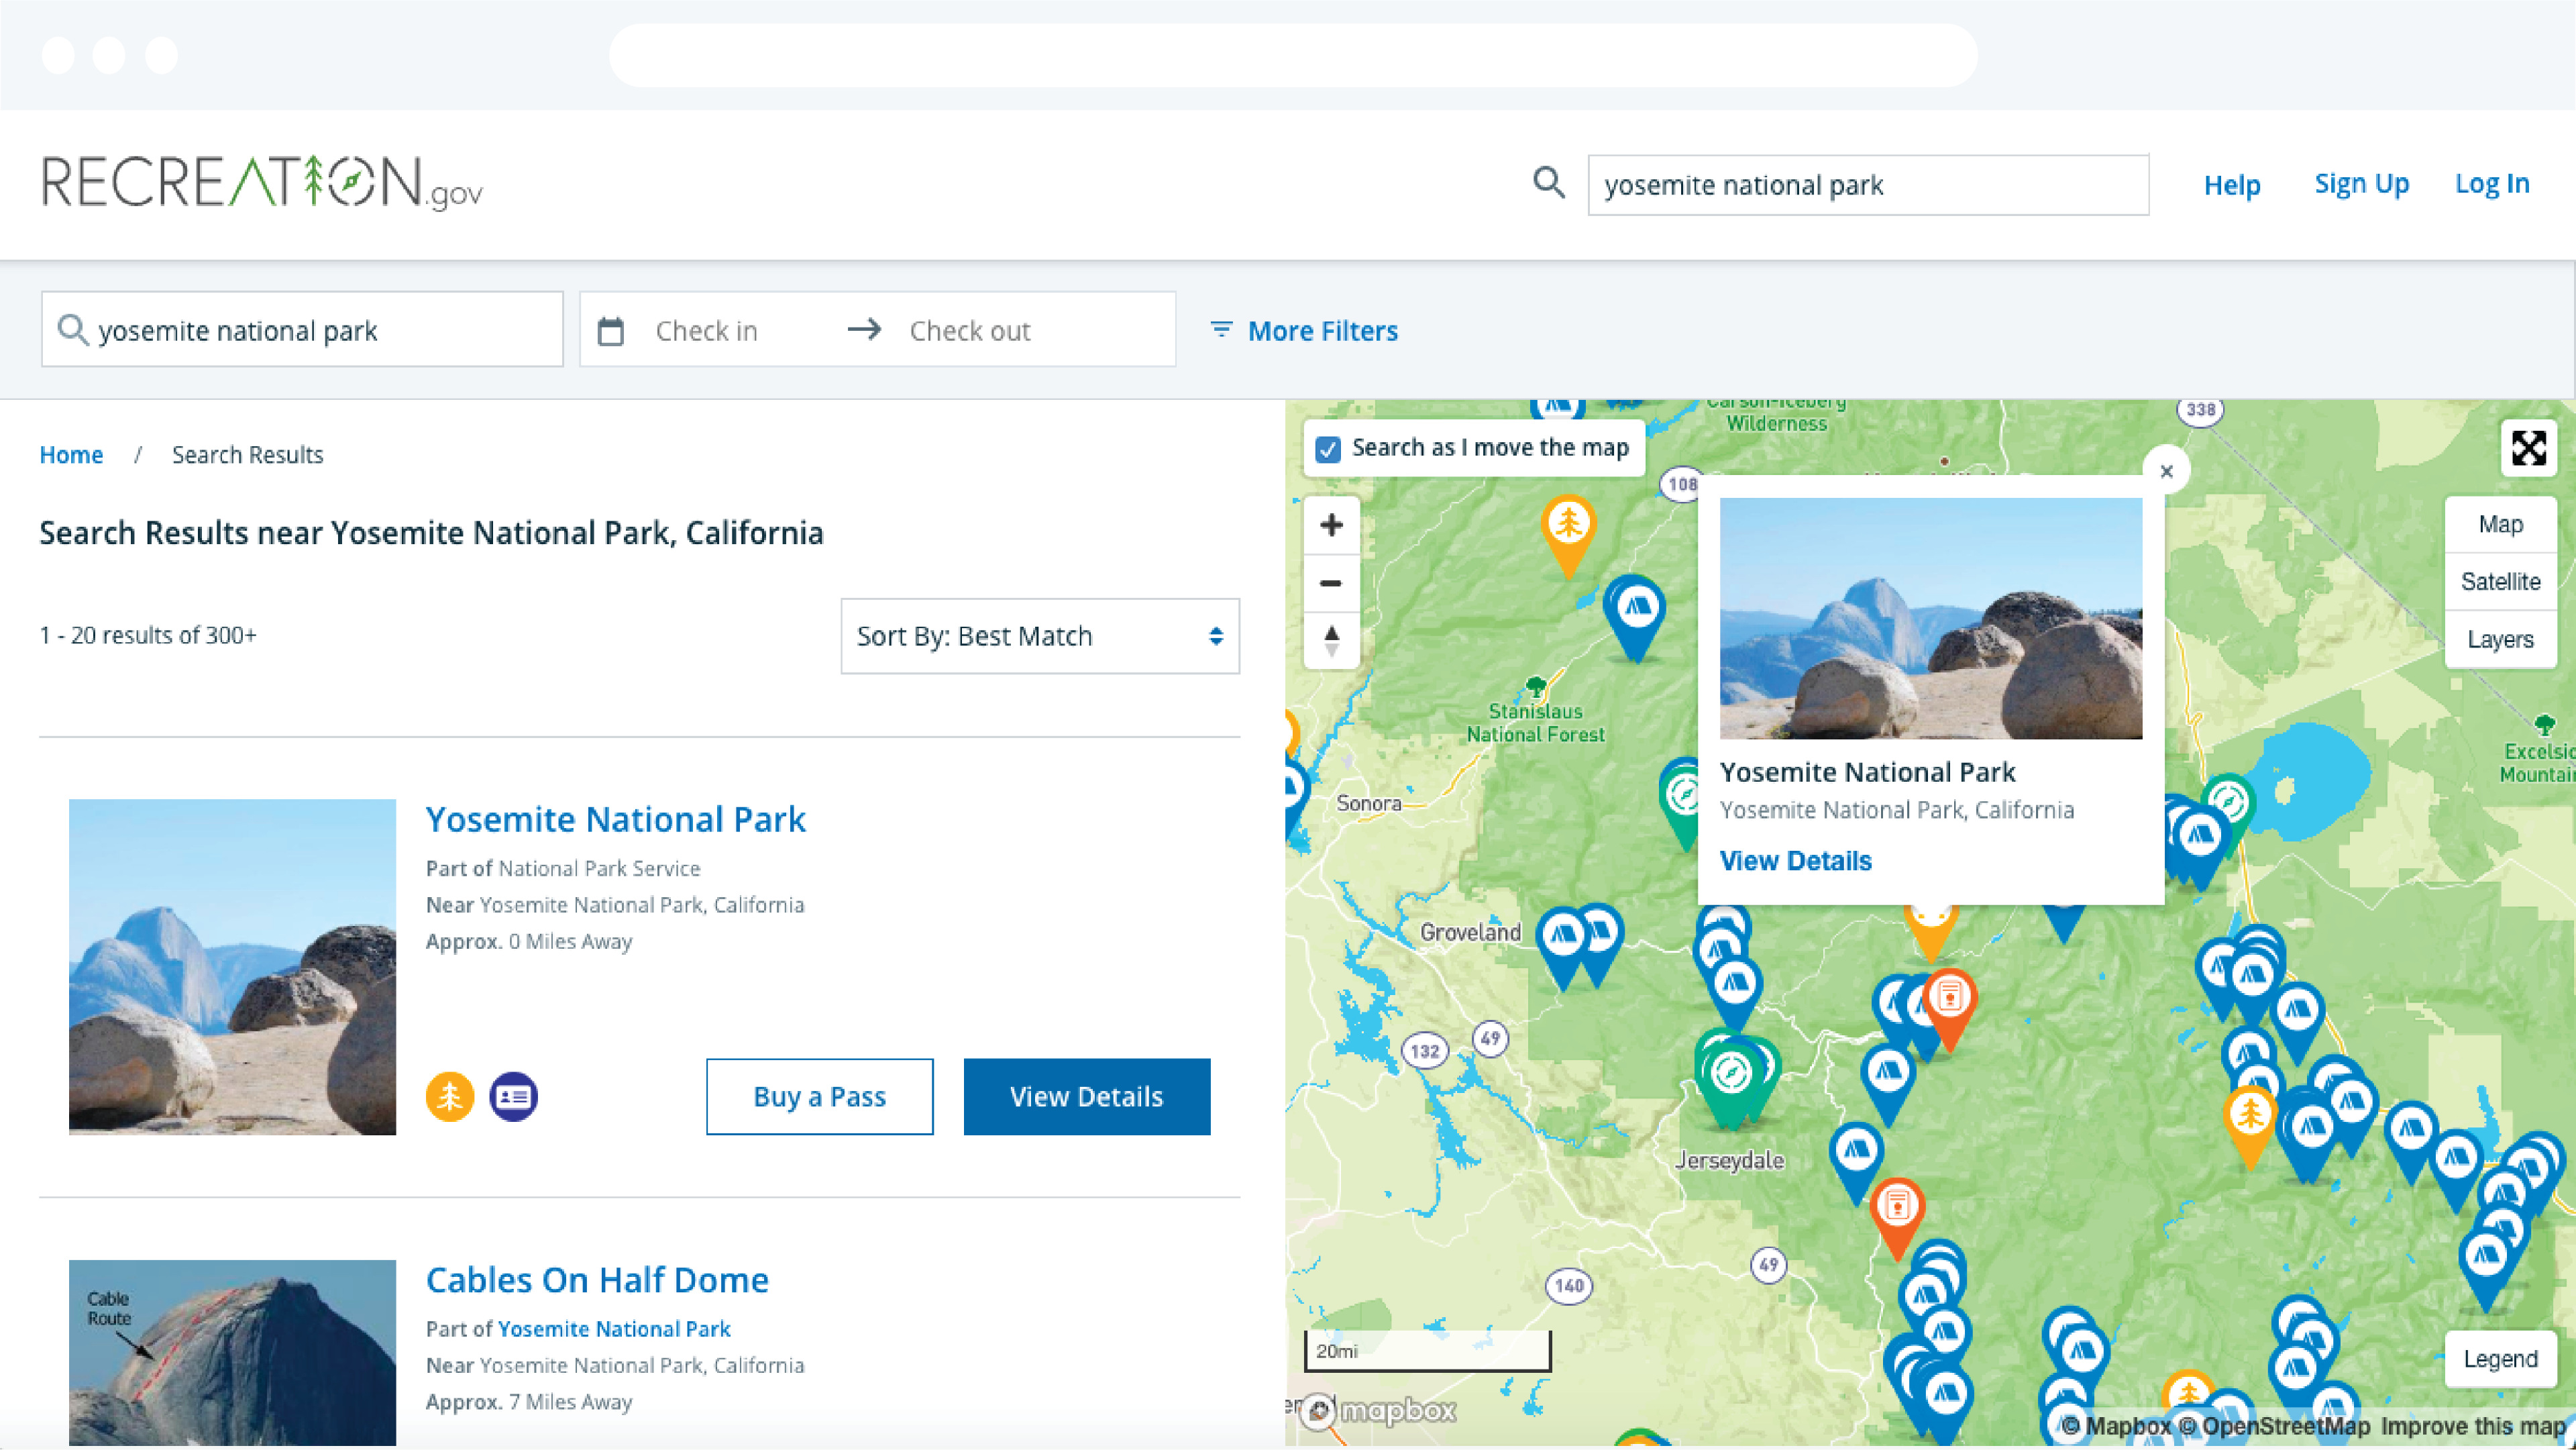Viewport: 2576px width, 1450px height.
Task: Expand the map to fullscreen
Action: tap(2529, 449)
